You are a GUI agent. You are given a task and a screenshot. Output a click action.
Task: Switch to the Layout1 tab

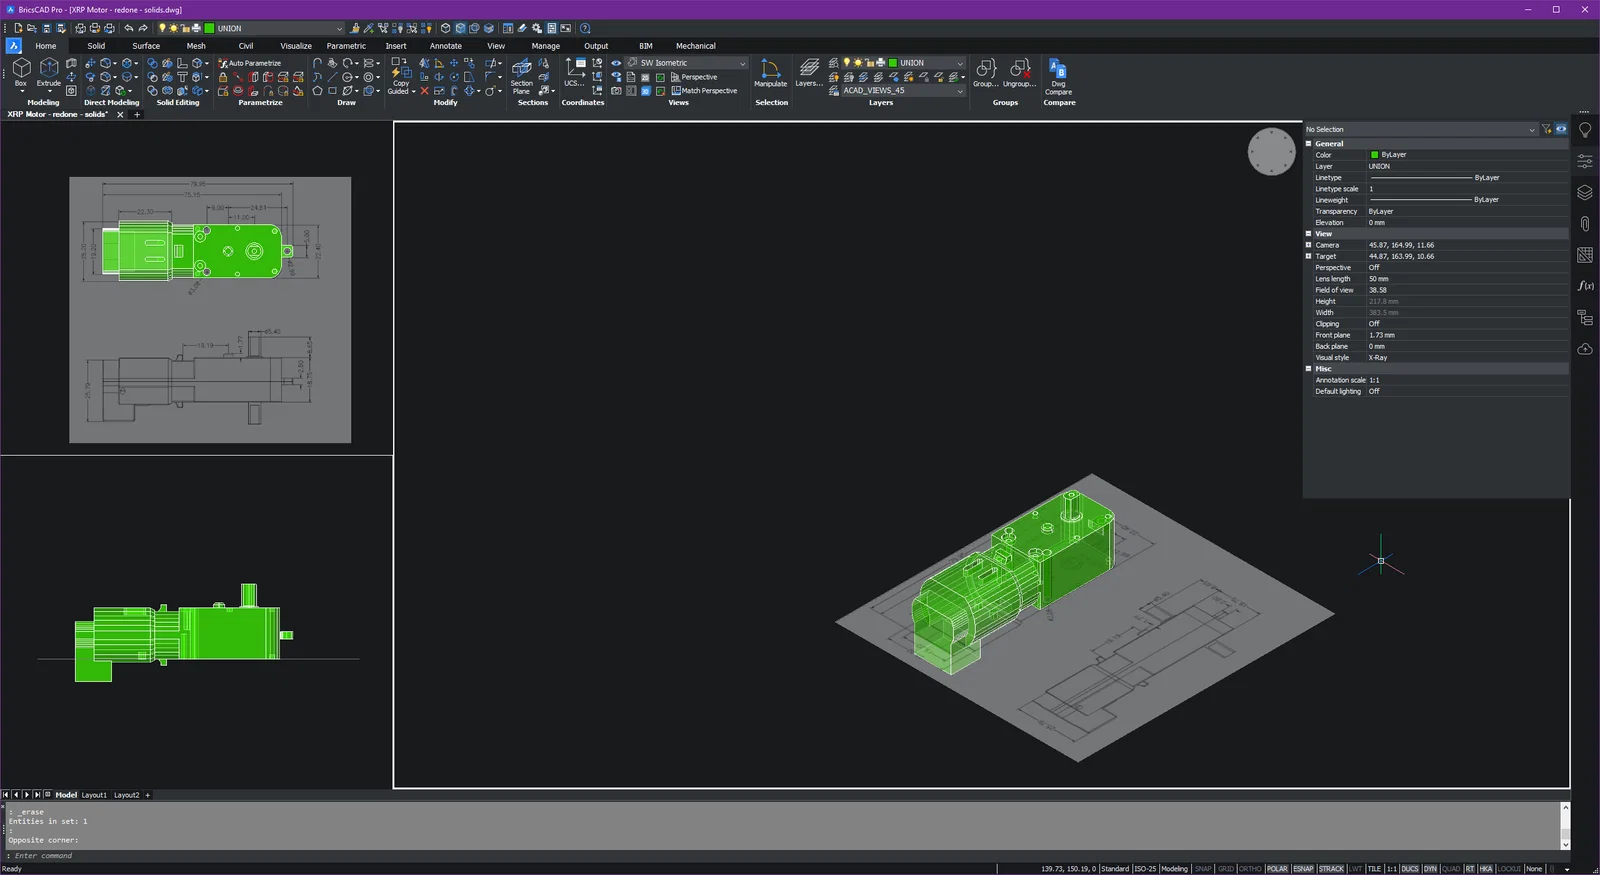click(x=94, y=795)
